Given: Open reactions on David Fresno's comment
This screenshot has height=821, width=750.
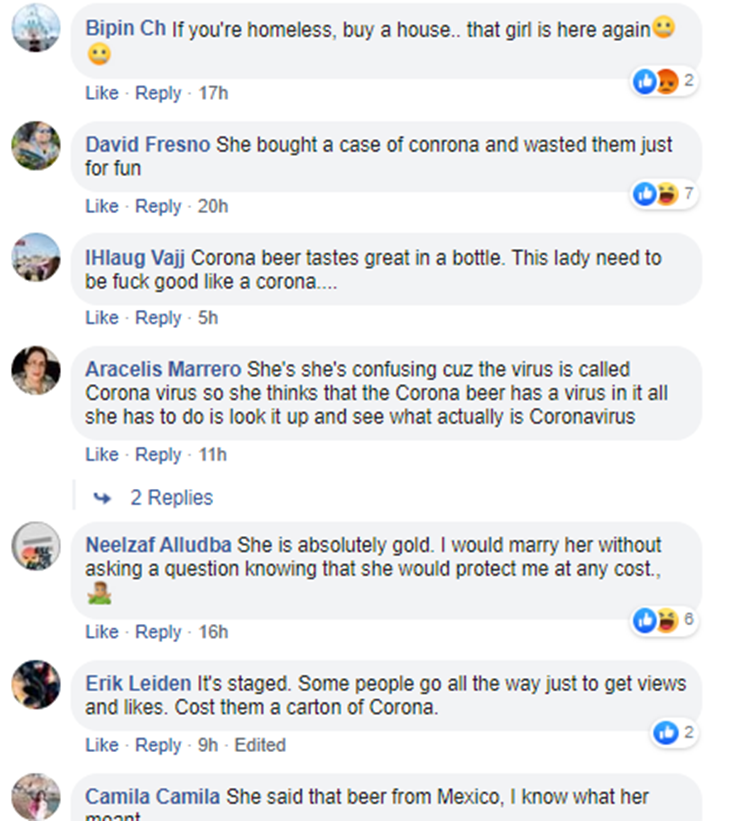Looking at the screenshot, I should [656, 193].
